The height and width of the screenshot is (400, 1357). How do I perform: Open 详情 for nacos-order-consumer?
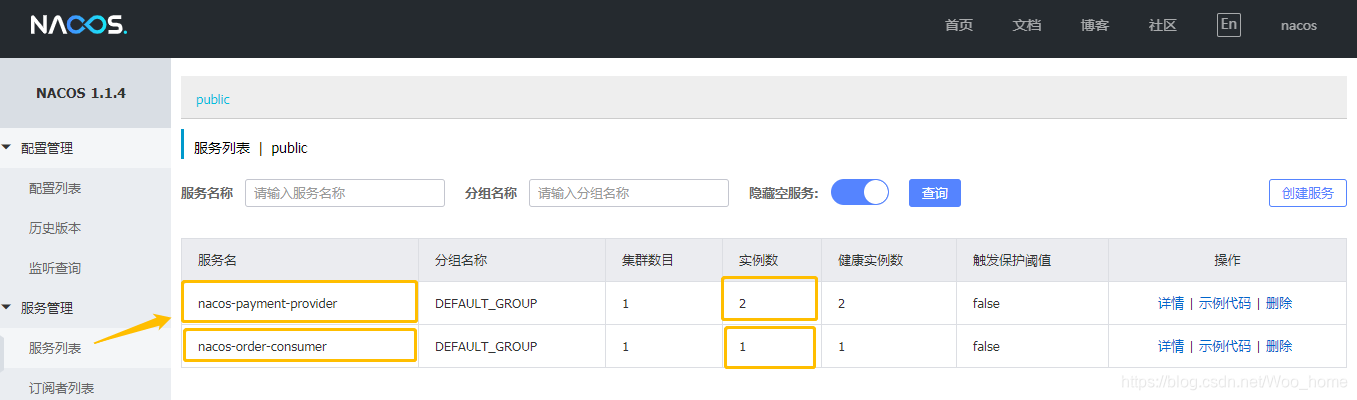(x=1171, y=346)
